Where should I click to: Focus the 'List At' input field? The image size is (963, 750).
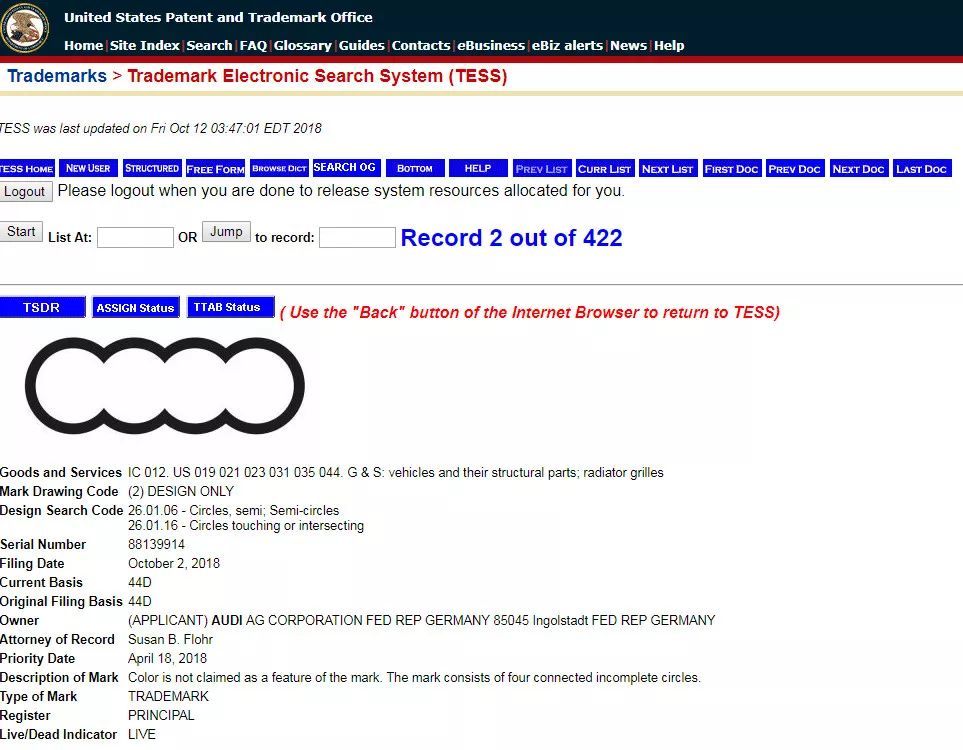(x=135, y=237)
